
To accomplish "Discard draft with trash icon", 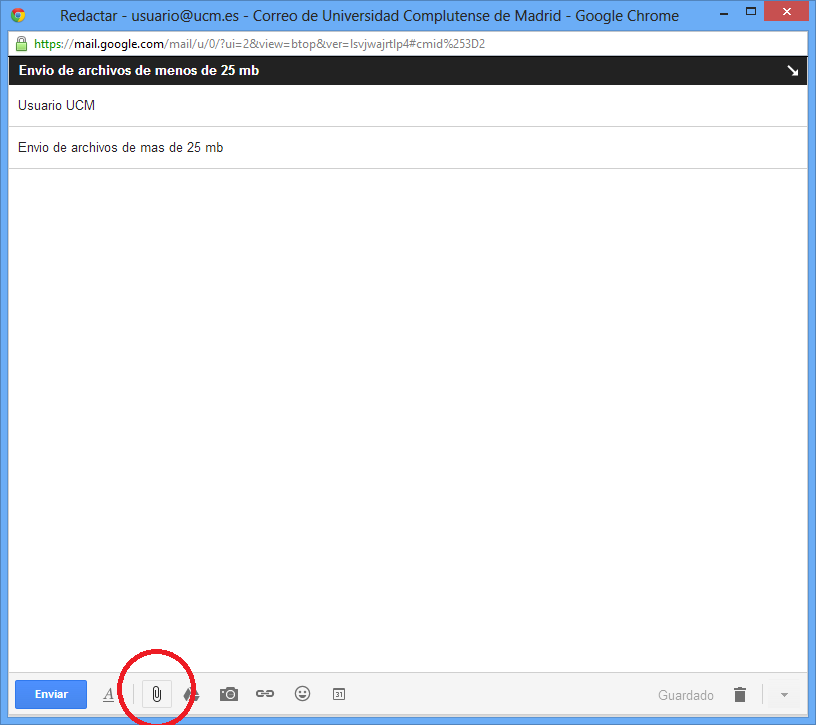I will click(740, 694).
